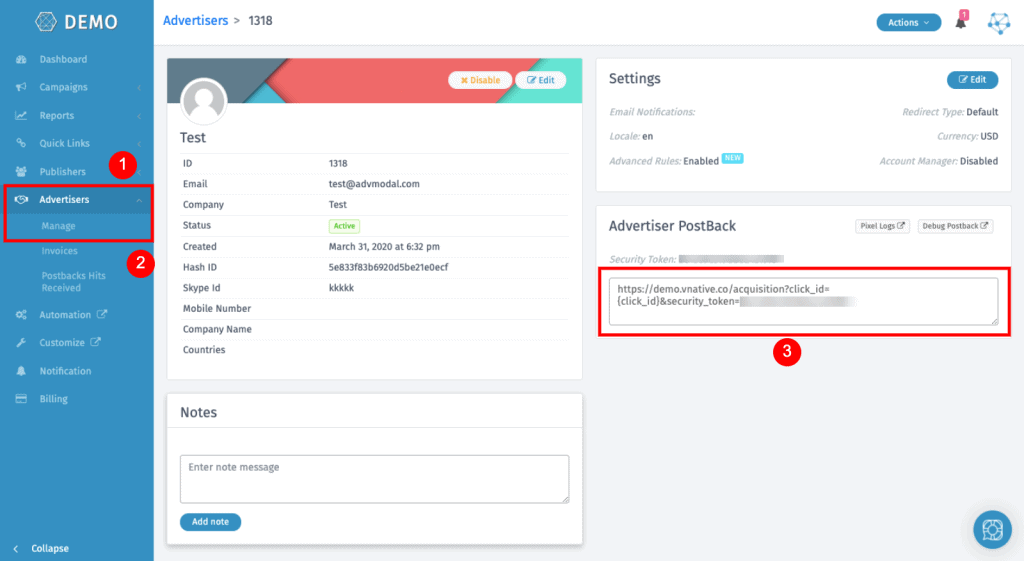Open Invoices submenu item
The image size is (1024, 561).
point(60,251)
